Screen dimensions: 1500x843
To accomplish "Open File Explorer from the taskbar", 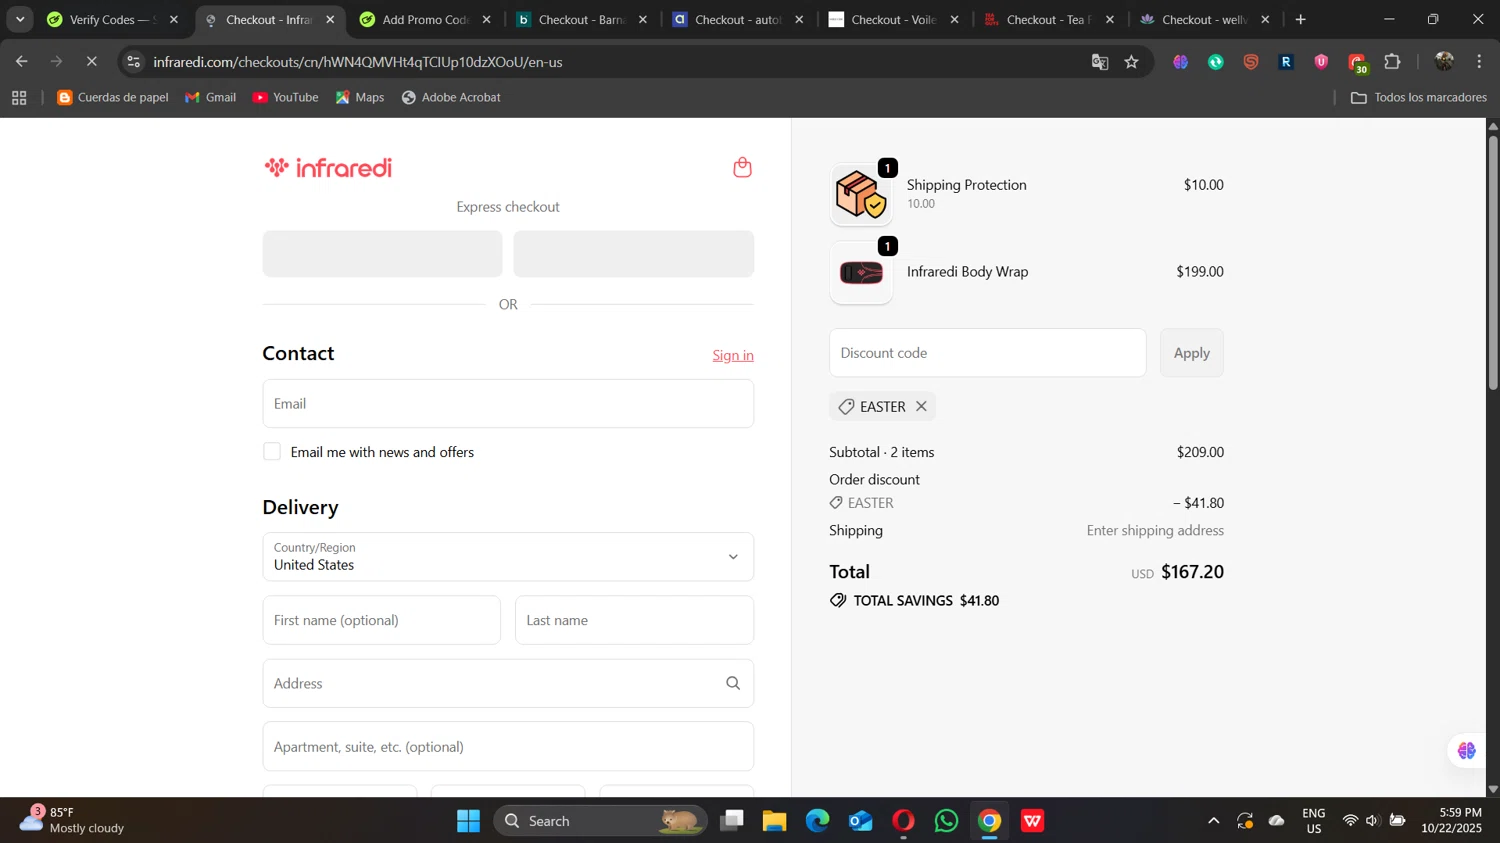I will (775, 821).
